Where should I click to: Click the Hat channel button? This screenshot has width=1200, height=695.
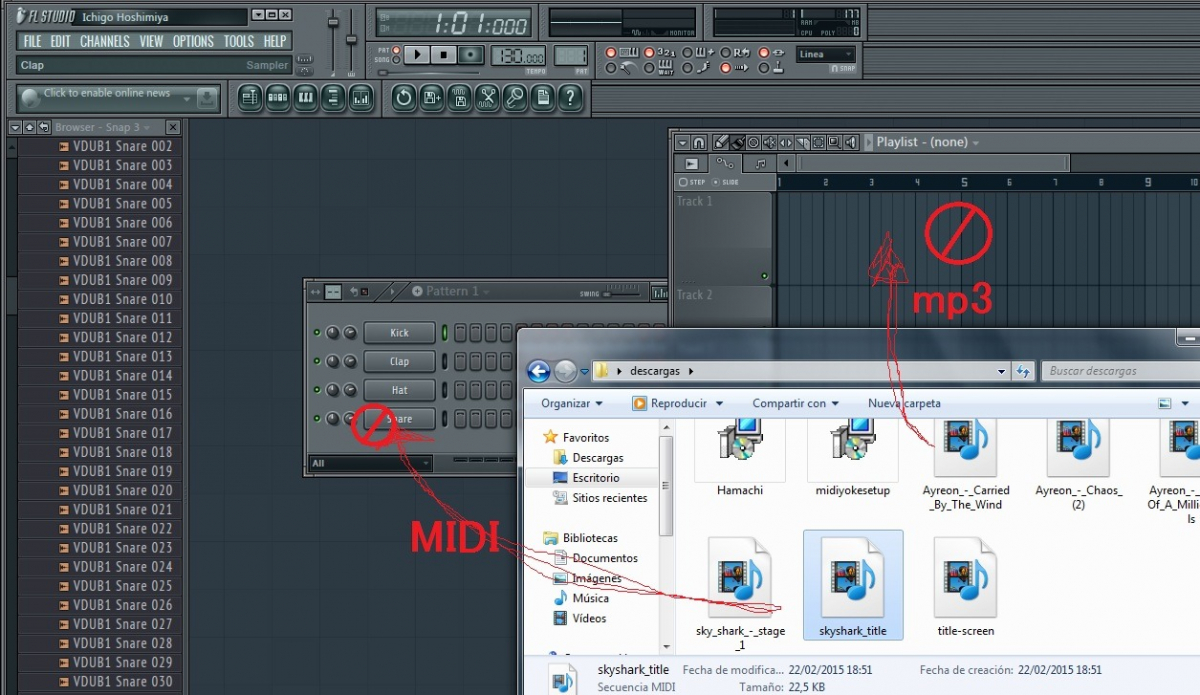(399, 389)
